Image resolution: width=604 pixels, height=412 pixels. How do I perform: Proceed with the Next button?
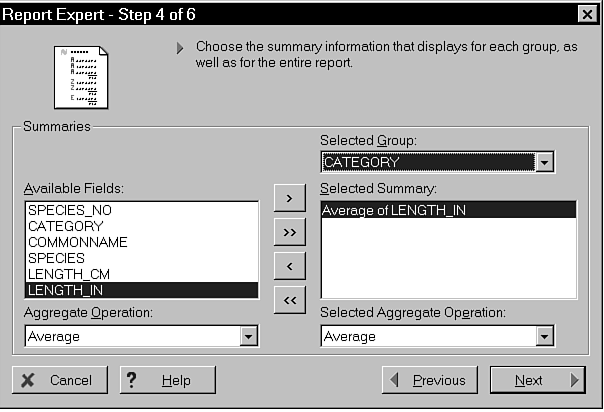tap(537, 380)
